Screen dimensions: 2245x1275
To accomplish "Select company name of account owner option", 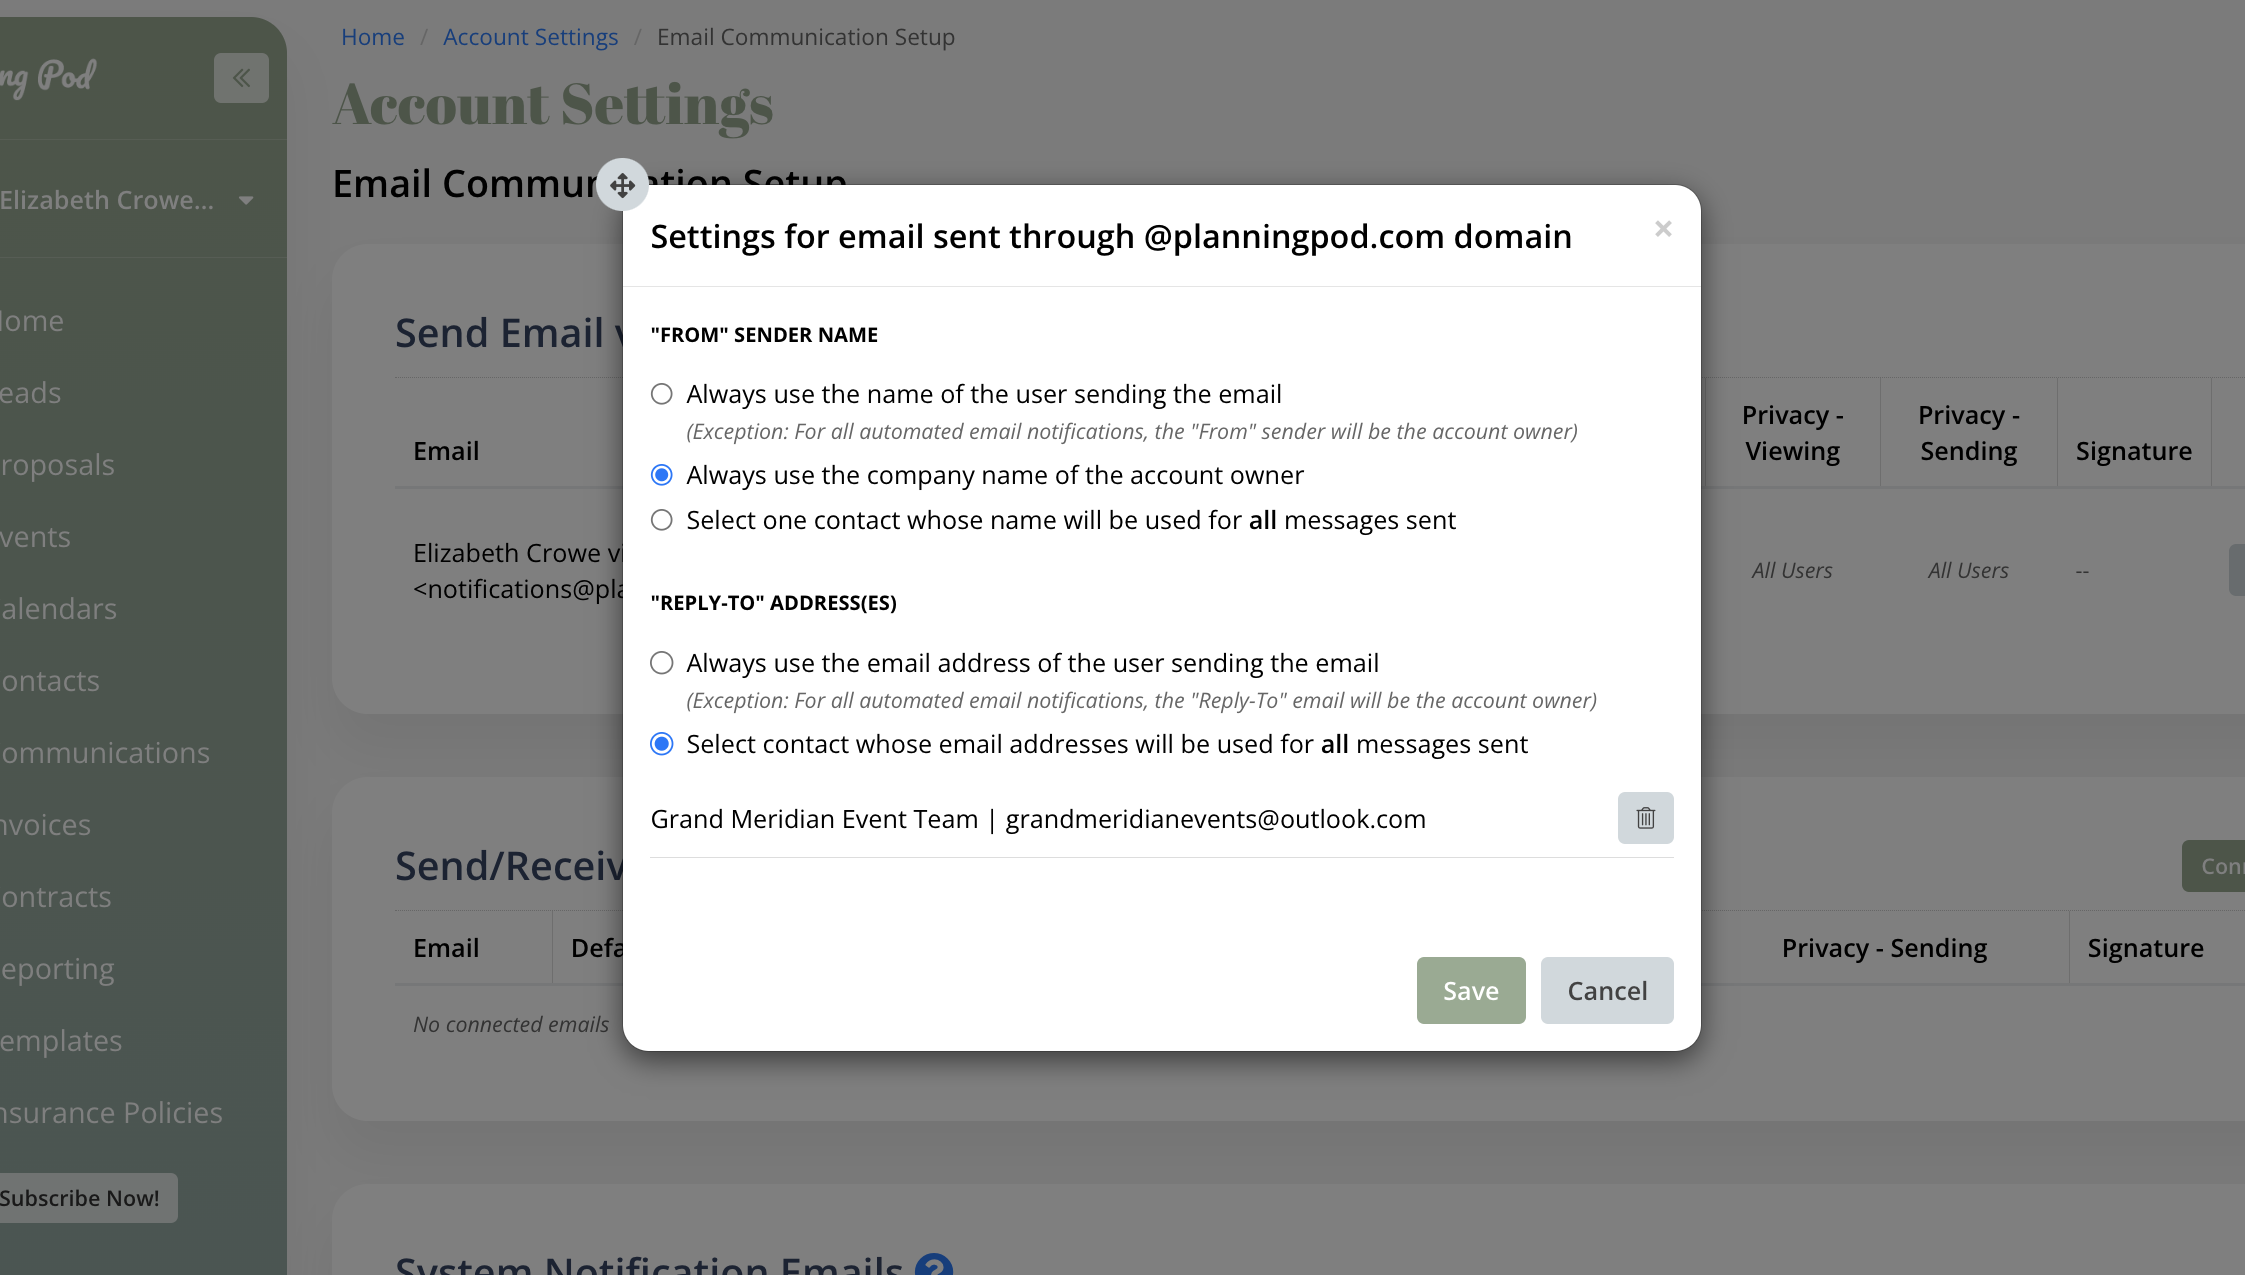I will pyautogui.click(x=662, y=475).
